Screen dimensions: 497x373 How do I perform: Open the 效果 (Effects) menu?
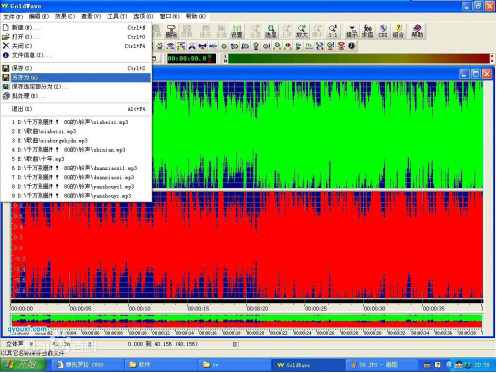click(x=65, y=16)
